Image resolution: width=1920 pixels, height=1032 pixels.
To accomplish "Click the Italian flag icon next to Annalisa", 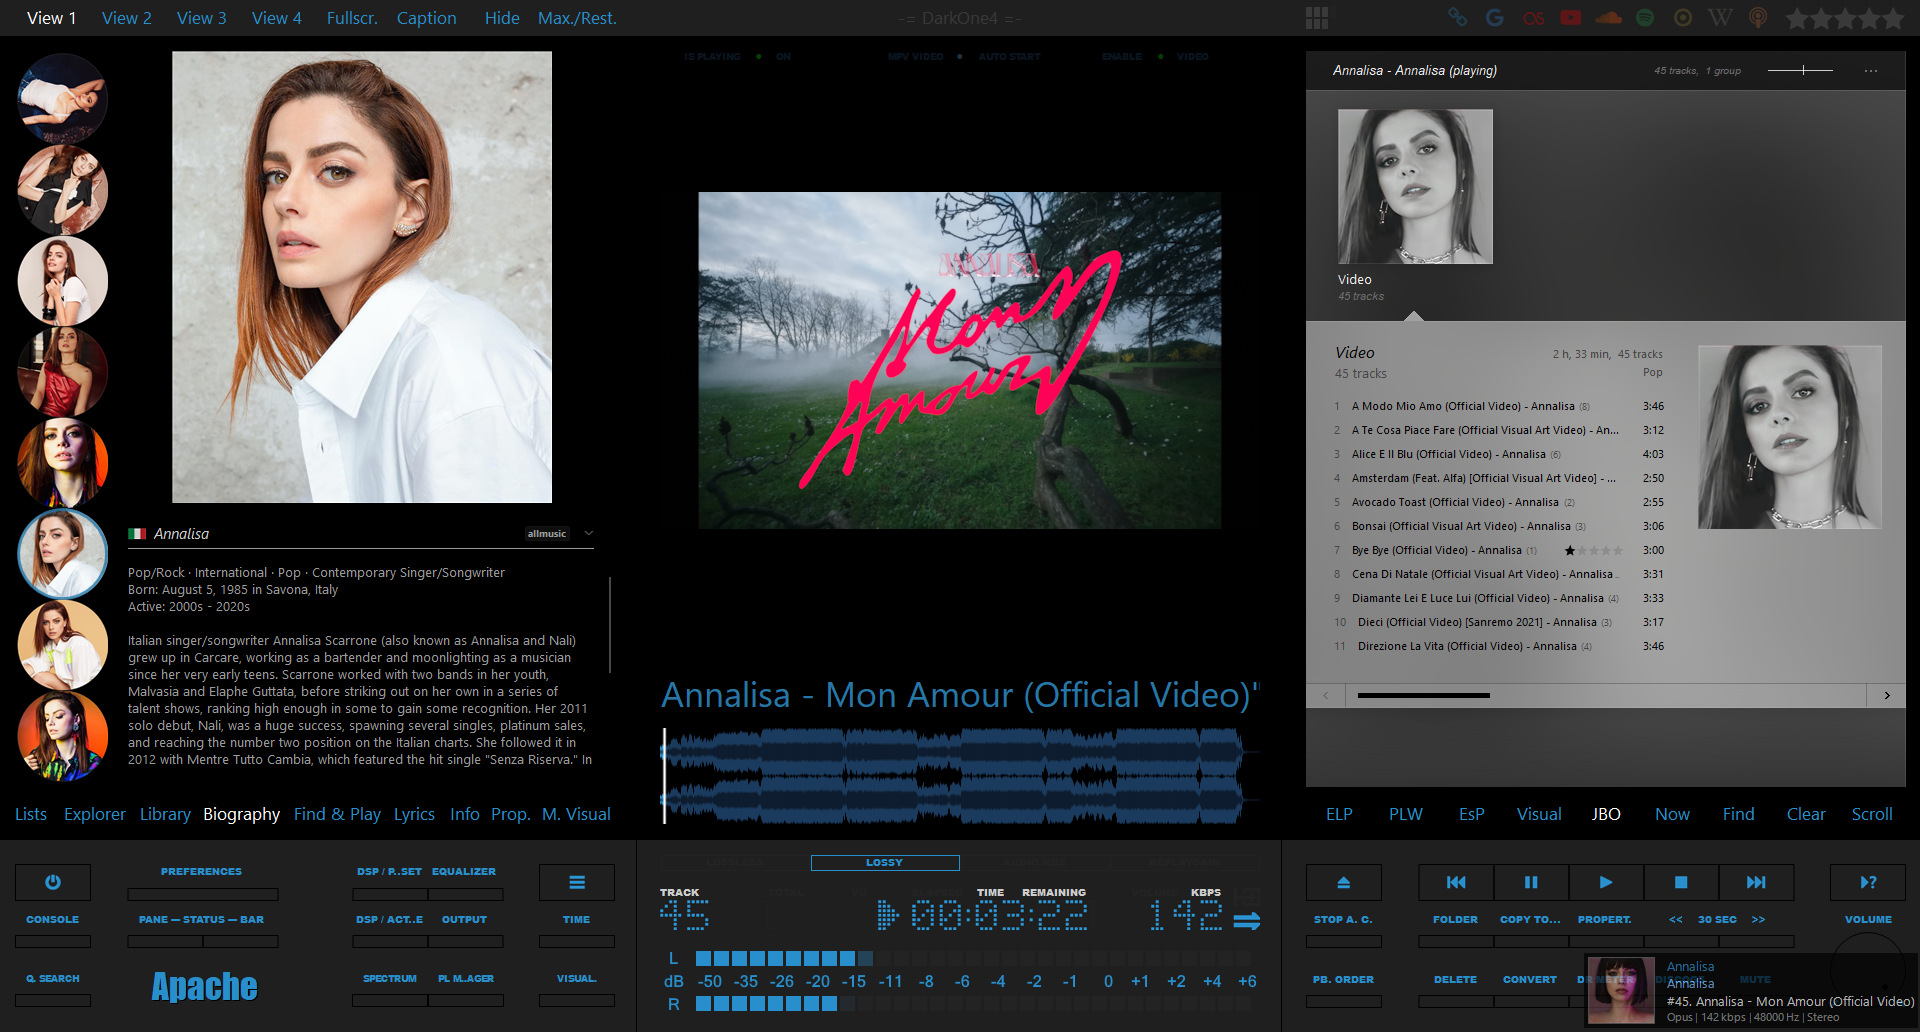I will (137, 534).
